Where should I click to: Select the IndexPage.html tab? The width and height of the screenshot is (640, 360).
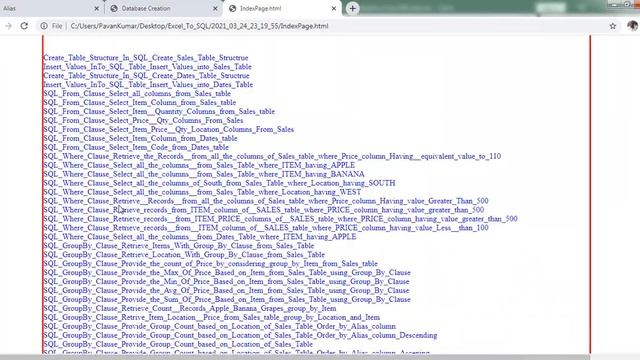tap(282, 8)
